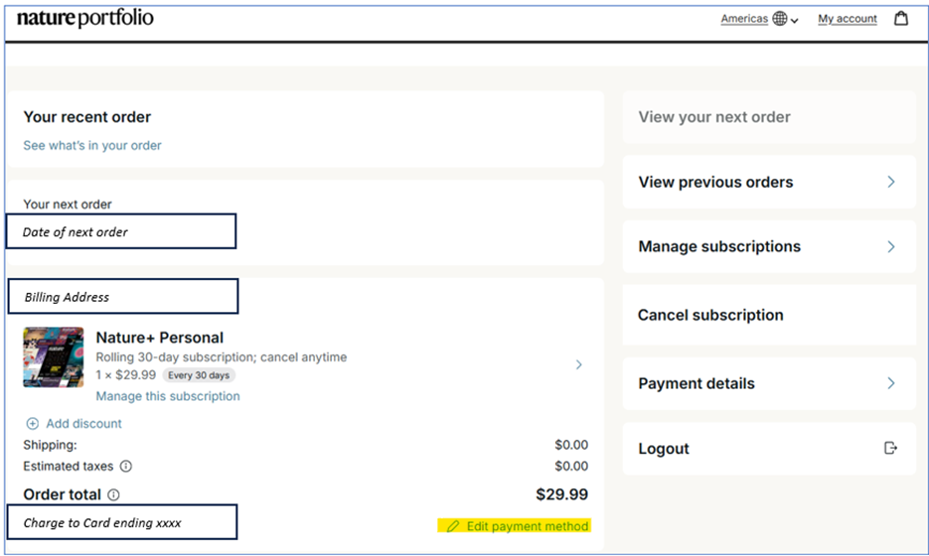Select the Every 30 days badge
Image resolution: width=929 pixels, height=556 pixels.
(198, 375)
